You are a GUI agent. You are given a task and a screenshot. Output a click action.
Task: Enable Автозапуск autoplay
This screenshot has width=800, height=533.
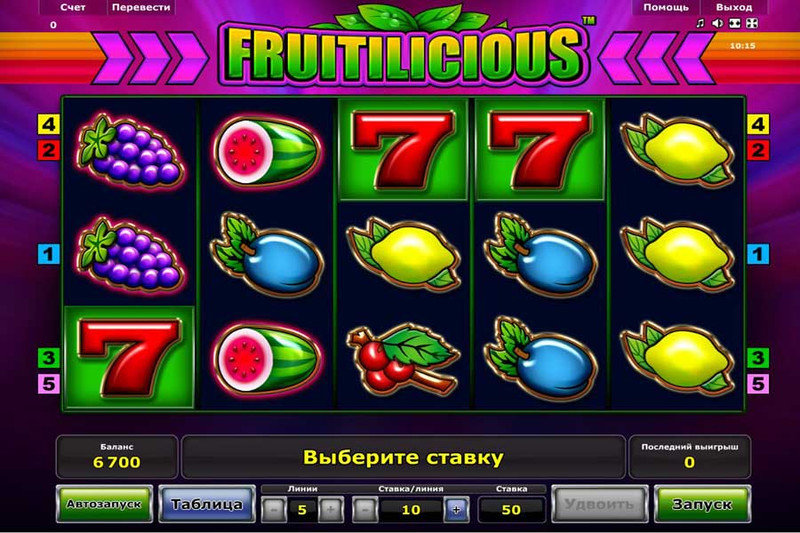click(104, 504)
